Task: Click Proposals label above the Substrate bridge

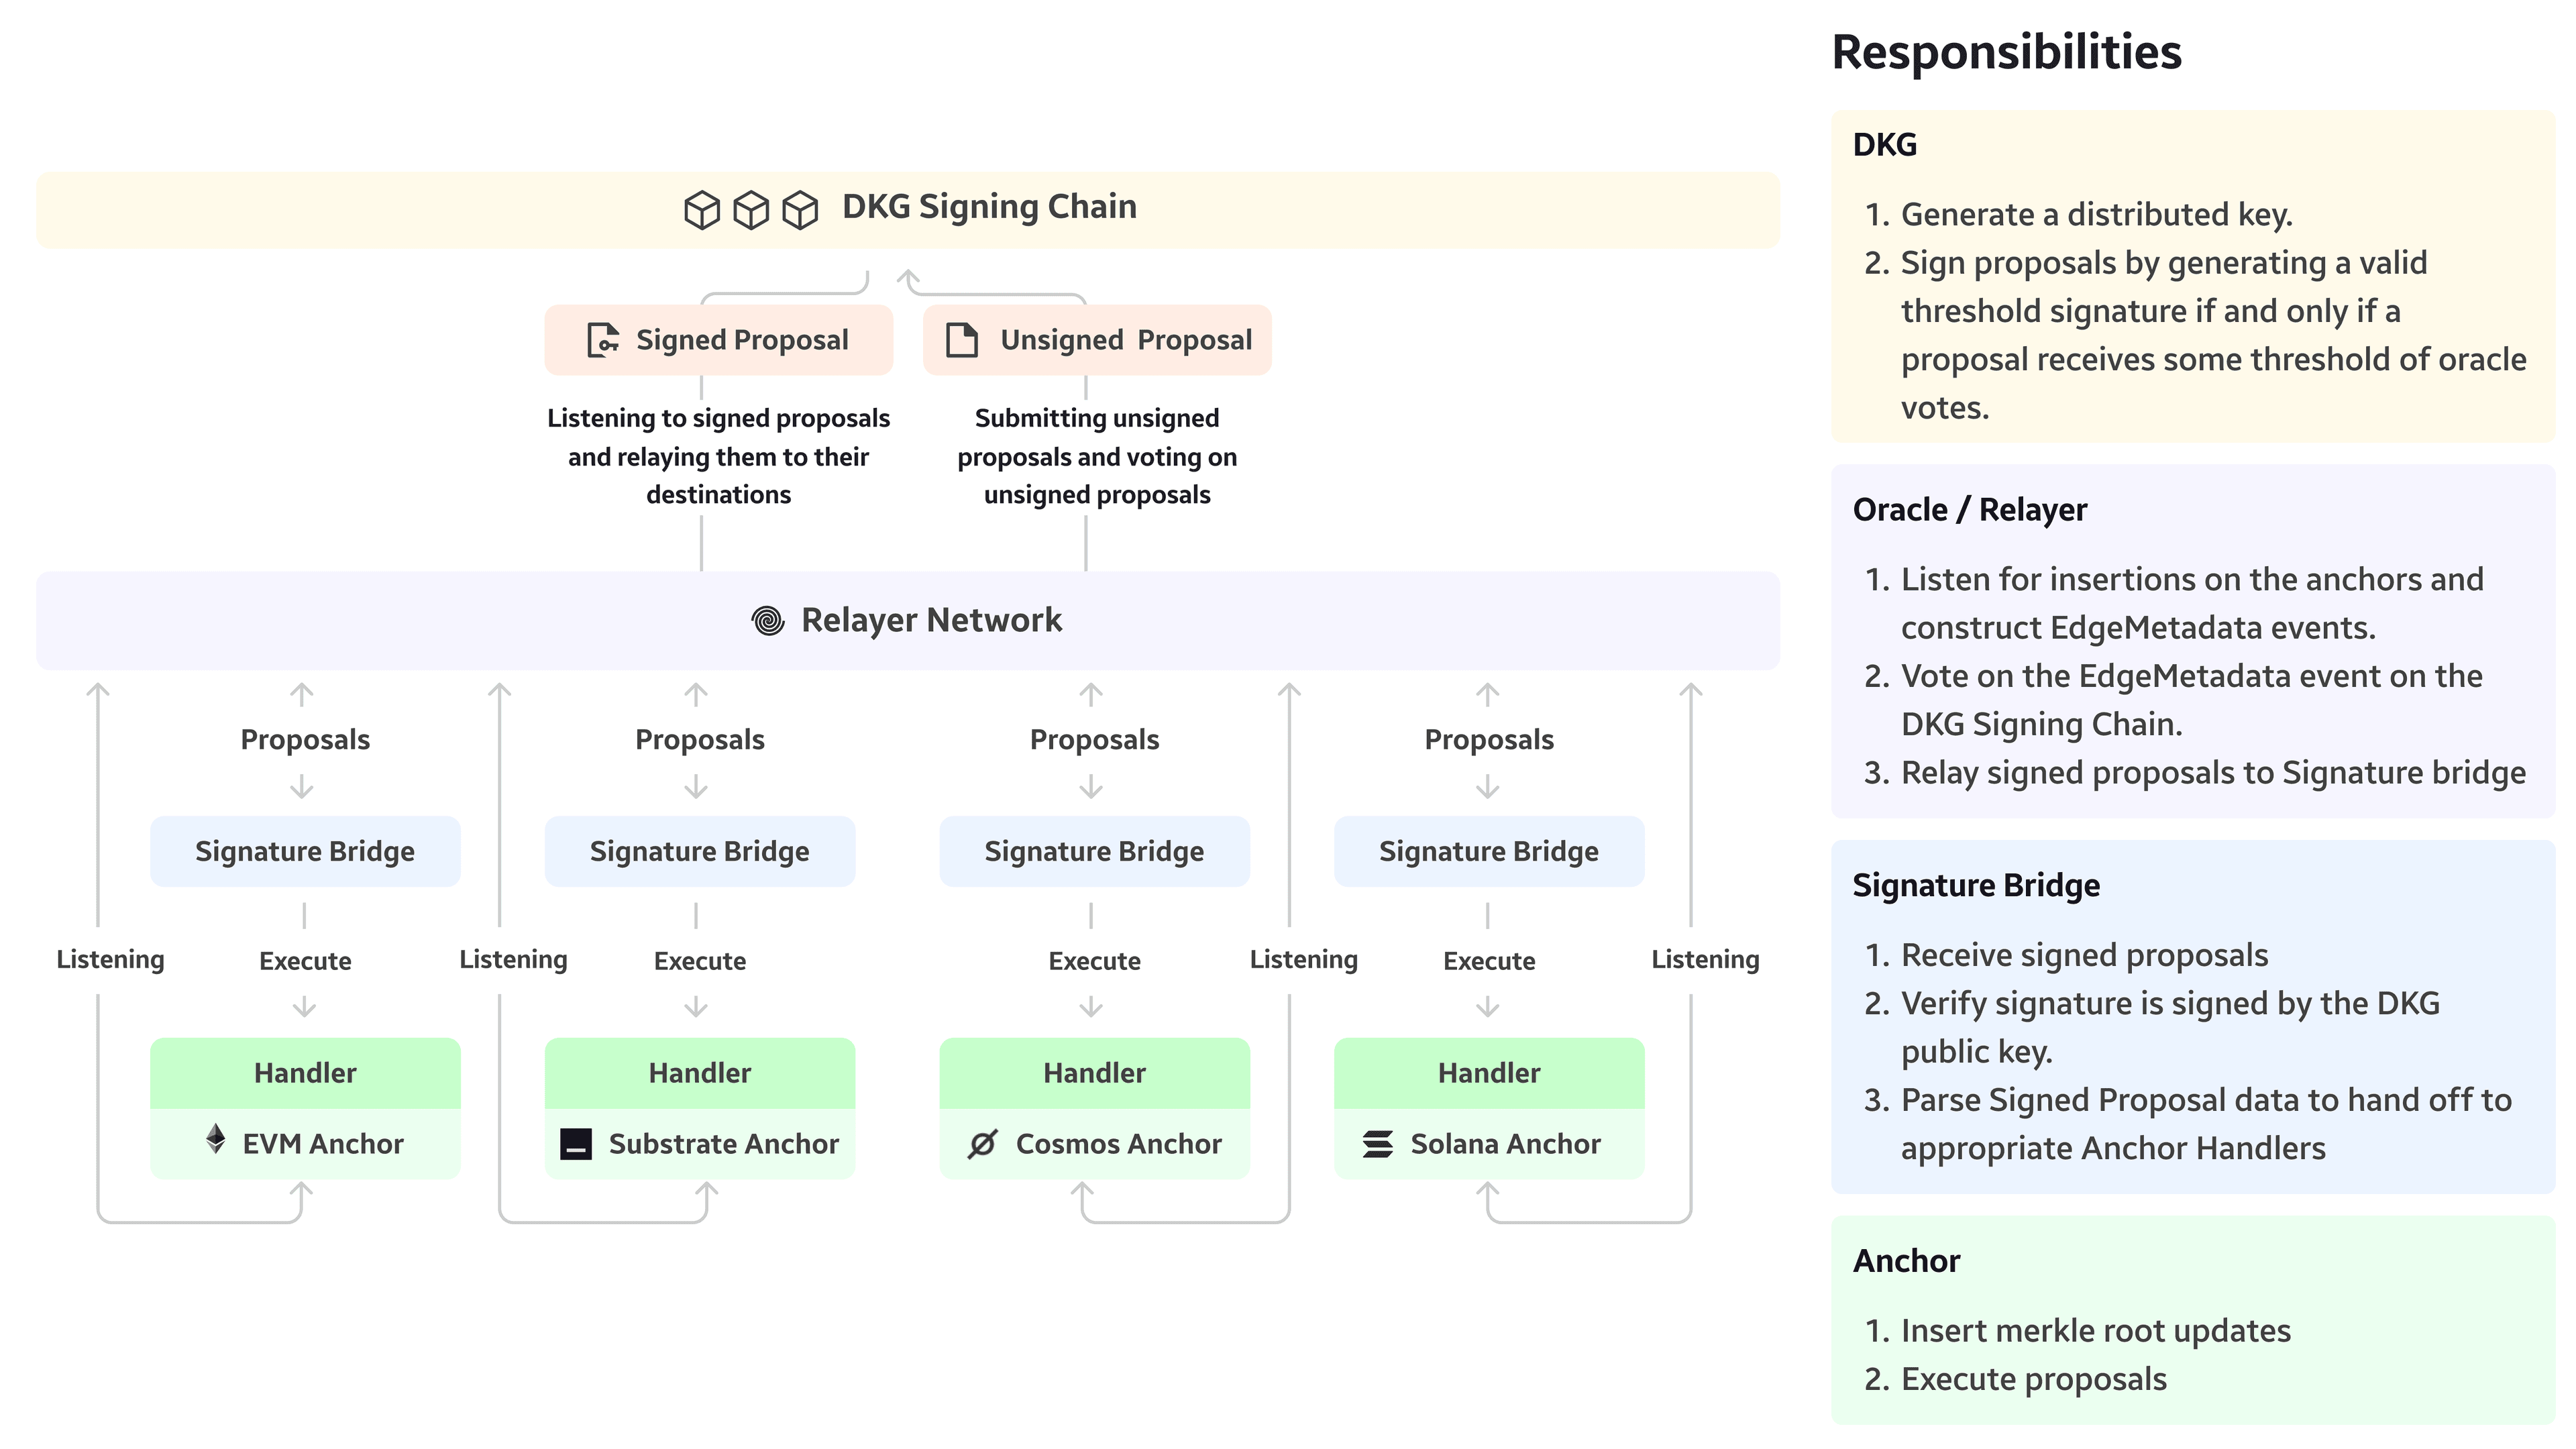Action: [700, 740]
